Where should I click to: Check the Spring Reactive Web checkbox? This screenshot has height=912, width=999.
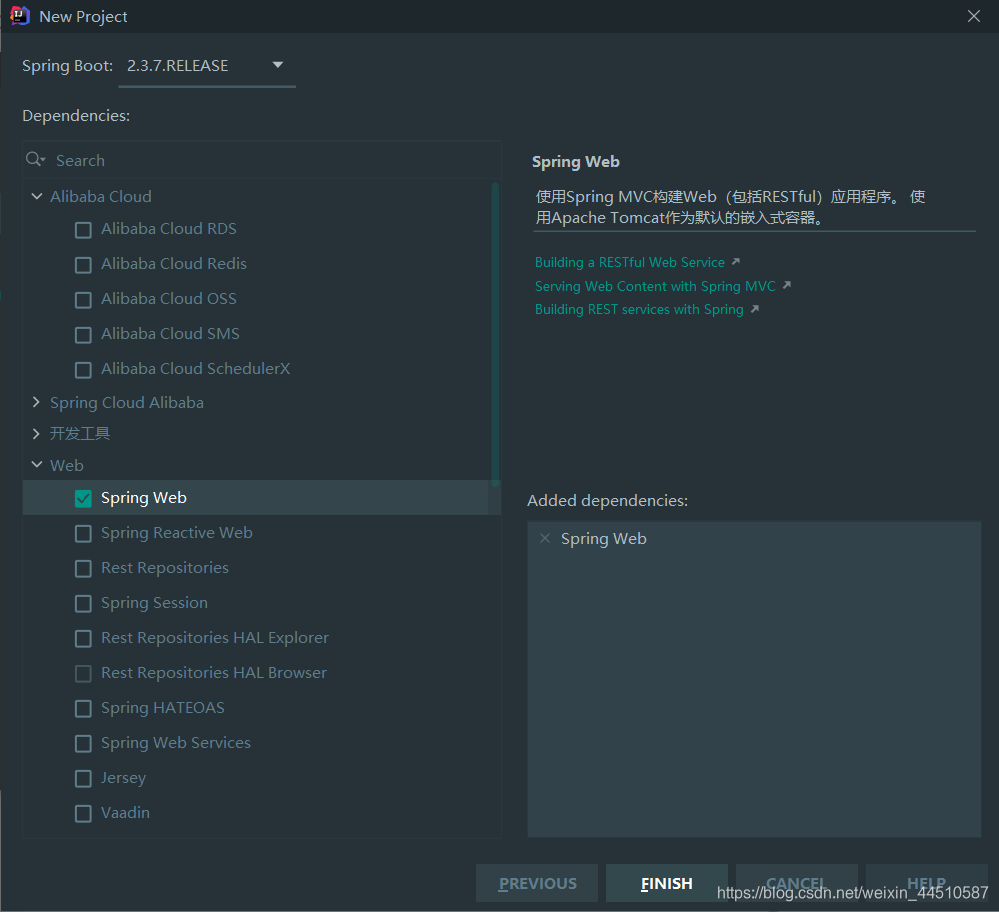tap(83, 533)
